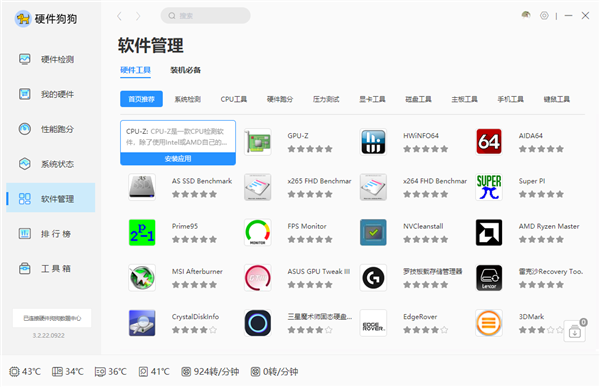Open the CrystalDiskInfo icon

coord(142,323)
